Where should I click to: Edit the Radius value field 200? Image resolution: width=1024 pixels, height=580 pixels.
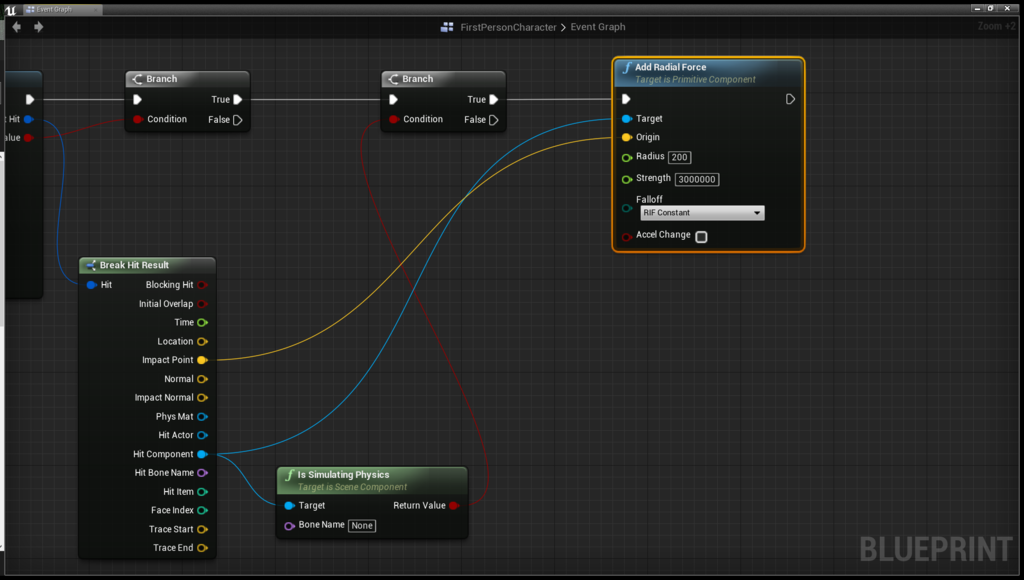coord(679,157)
